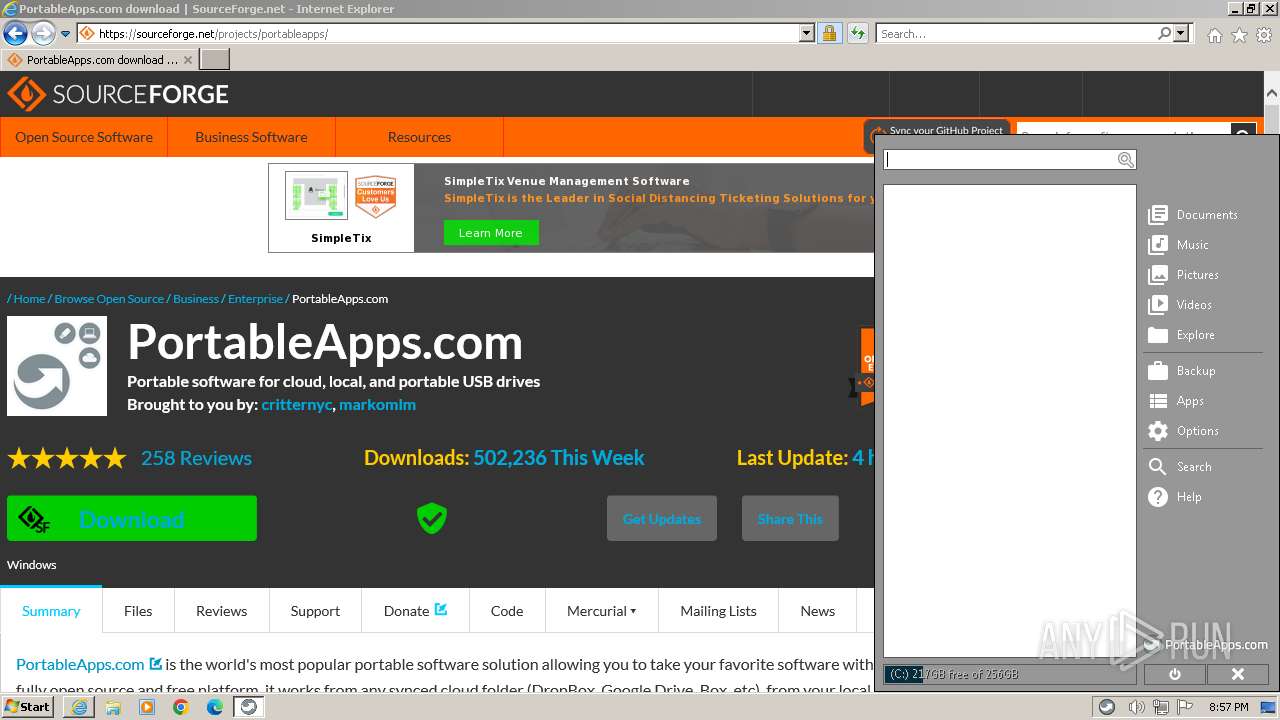This screenshot has height=720, width=1280.
Task: Click the address bar URL field
Action: 445,33
